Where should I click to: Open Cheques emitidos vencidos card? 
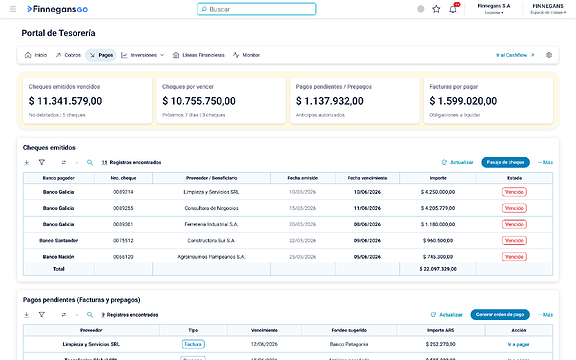87,100
